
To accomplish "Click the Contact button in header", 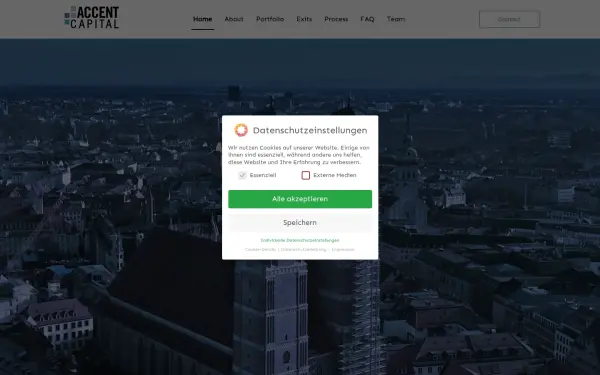I will coord(509,19).
